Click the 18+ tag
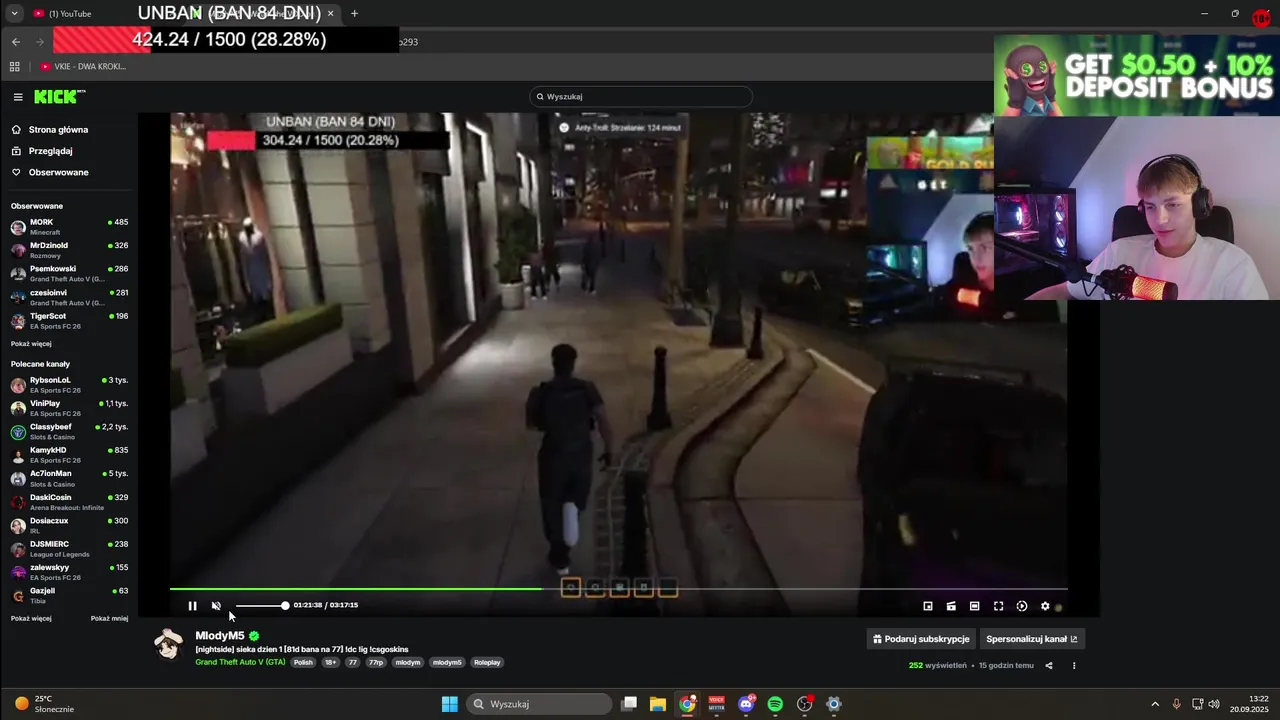This screenshot has width=1280, height=720. (330, 662)
